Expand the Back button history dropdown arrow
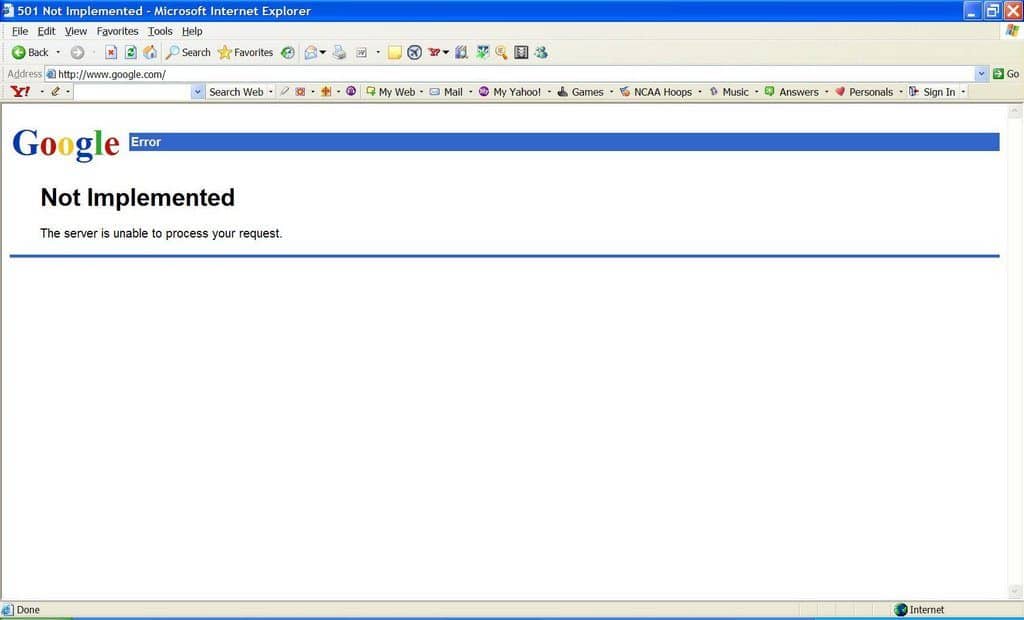Viewport: 1024px width, 620px height. pyautogui.click(x=58, y=52)
